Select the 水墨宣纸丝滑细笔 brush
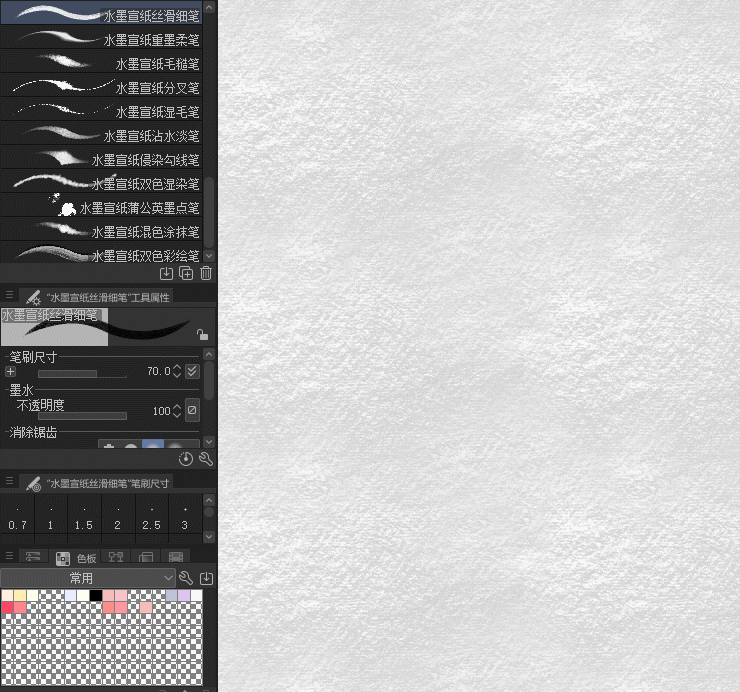The width and height of the screenshot is (740, 692). (101, 14)
